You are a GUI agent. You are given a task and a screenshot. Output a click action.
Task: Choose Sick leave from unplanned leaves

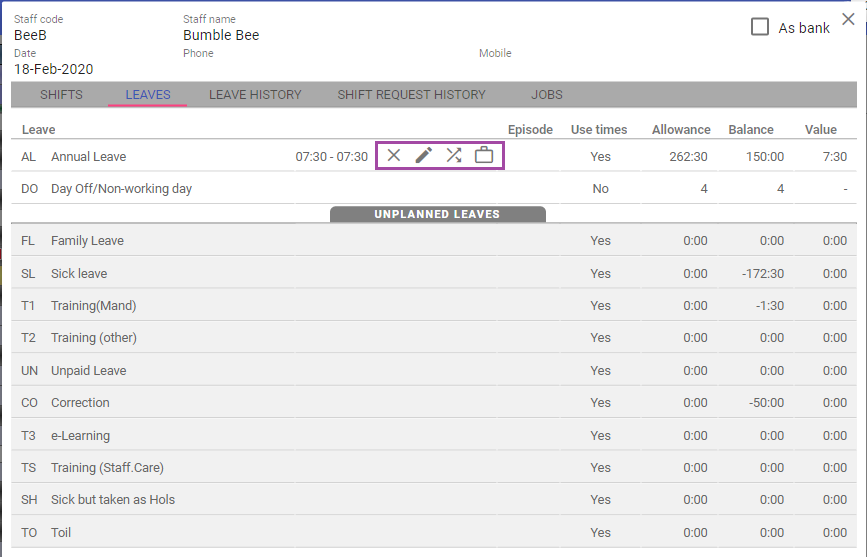pos(79,274)
